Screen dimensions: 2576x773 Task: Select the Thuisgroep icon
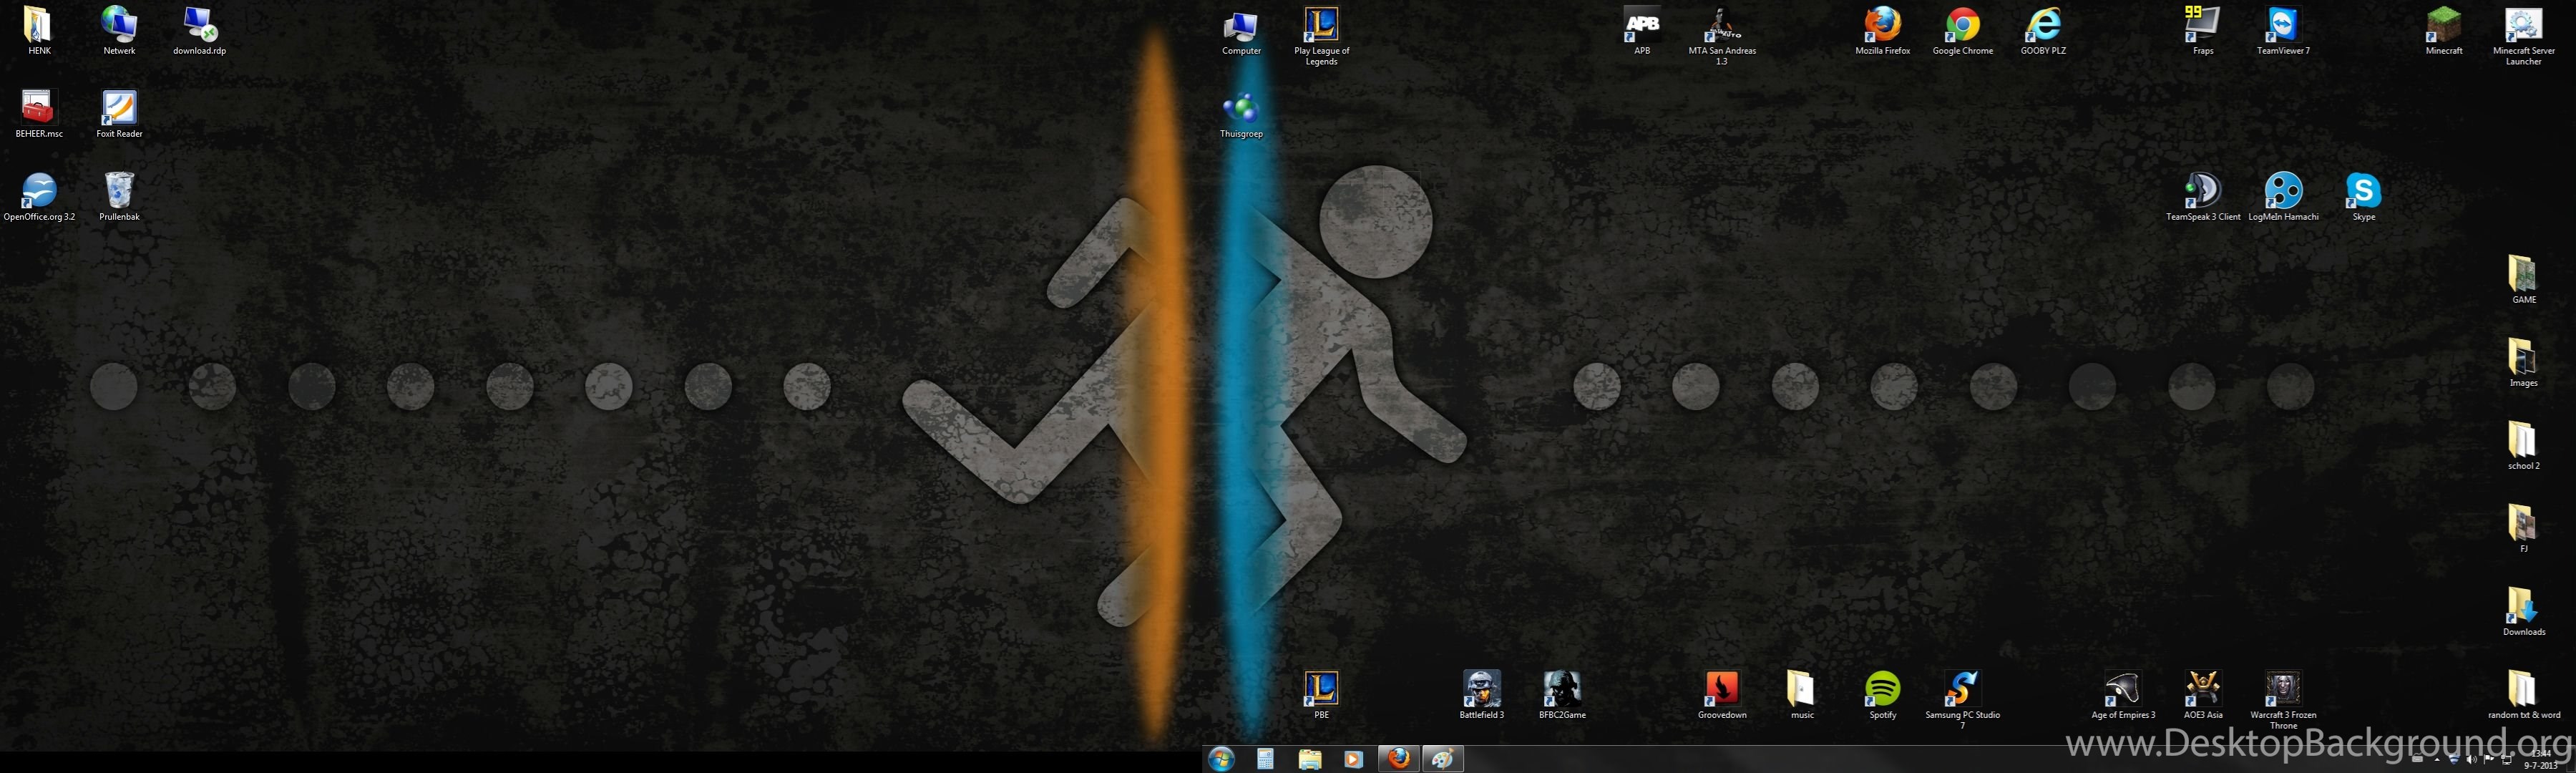[1241, 113]
